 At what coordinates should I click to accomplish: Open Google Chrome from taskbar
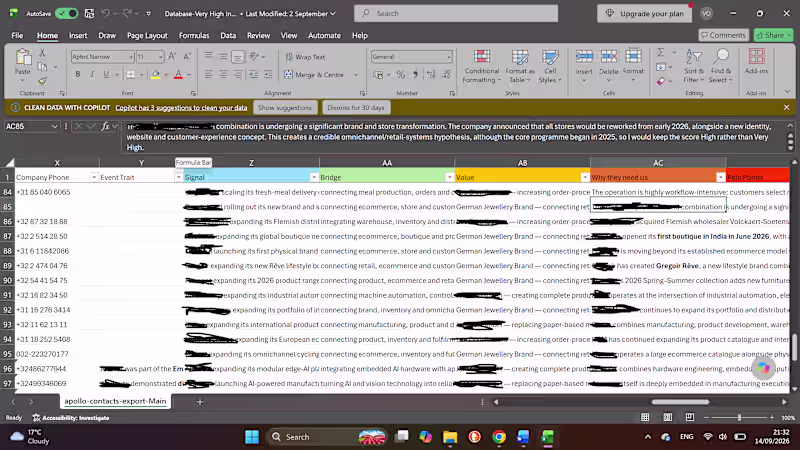click(499, 437)
